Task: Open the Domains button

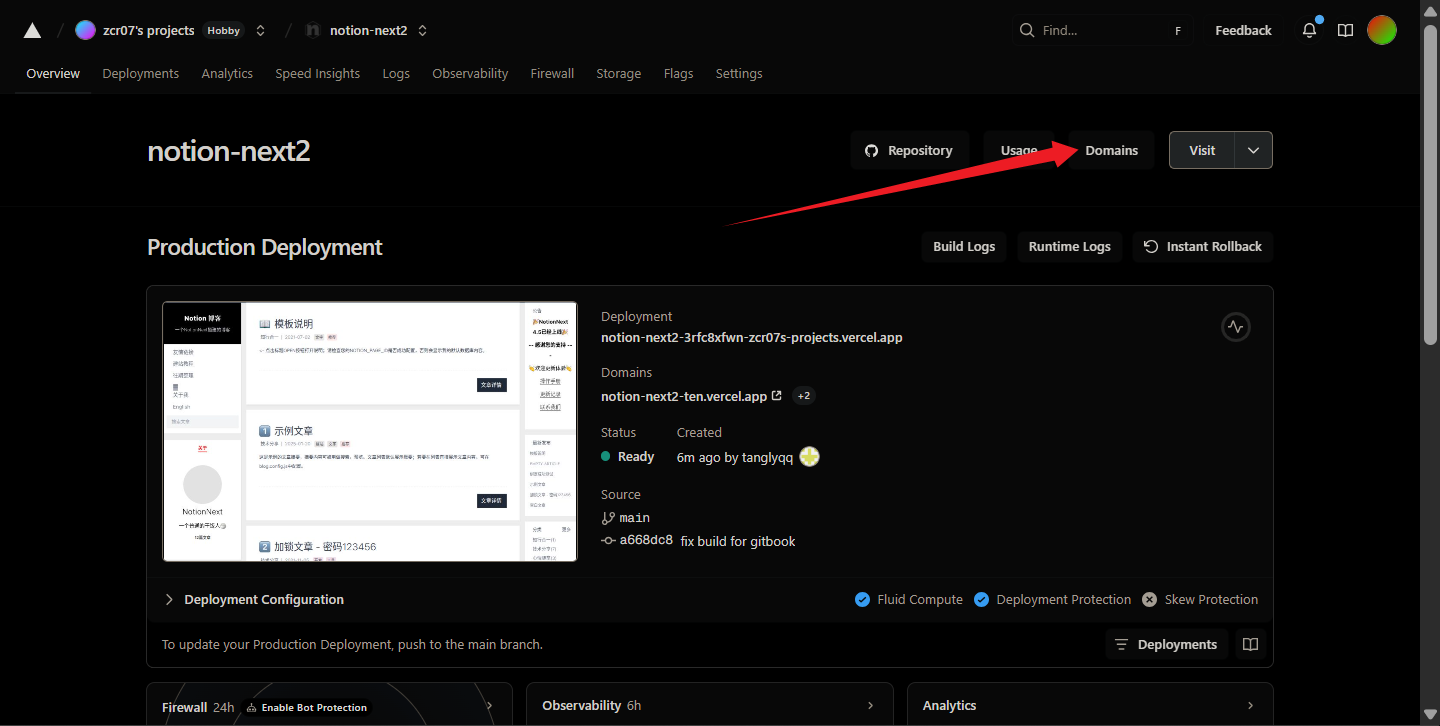Action: click(x=1111, y=150)
